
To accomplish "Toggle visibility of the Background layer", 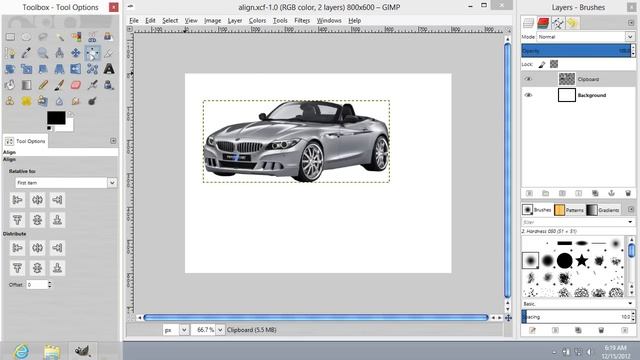I will pos(528,95).
